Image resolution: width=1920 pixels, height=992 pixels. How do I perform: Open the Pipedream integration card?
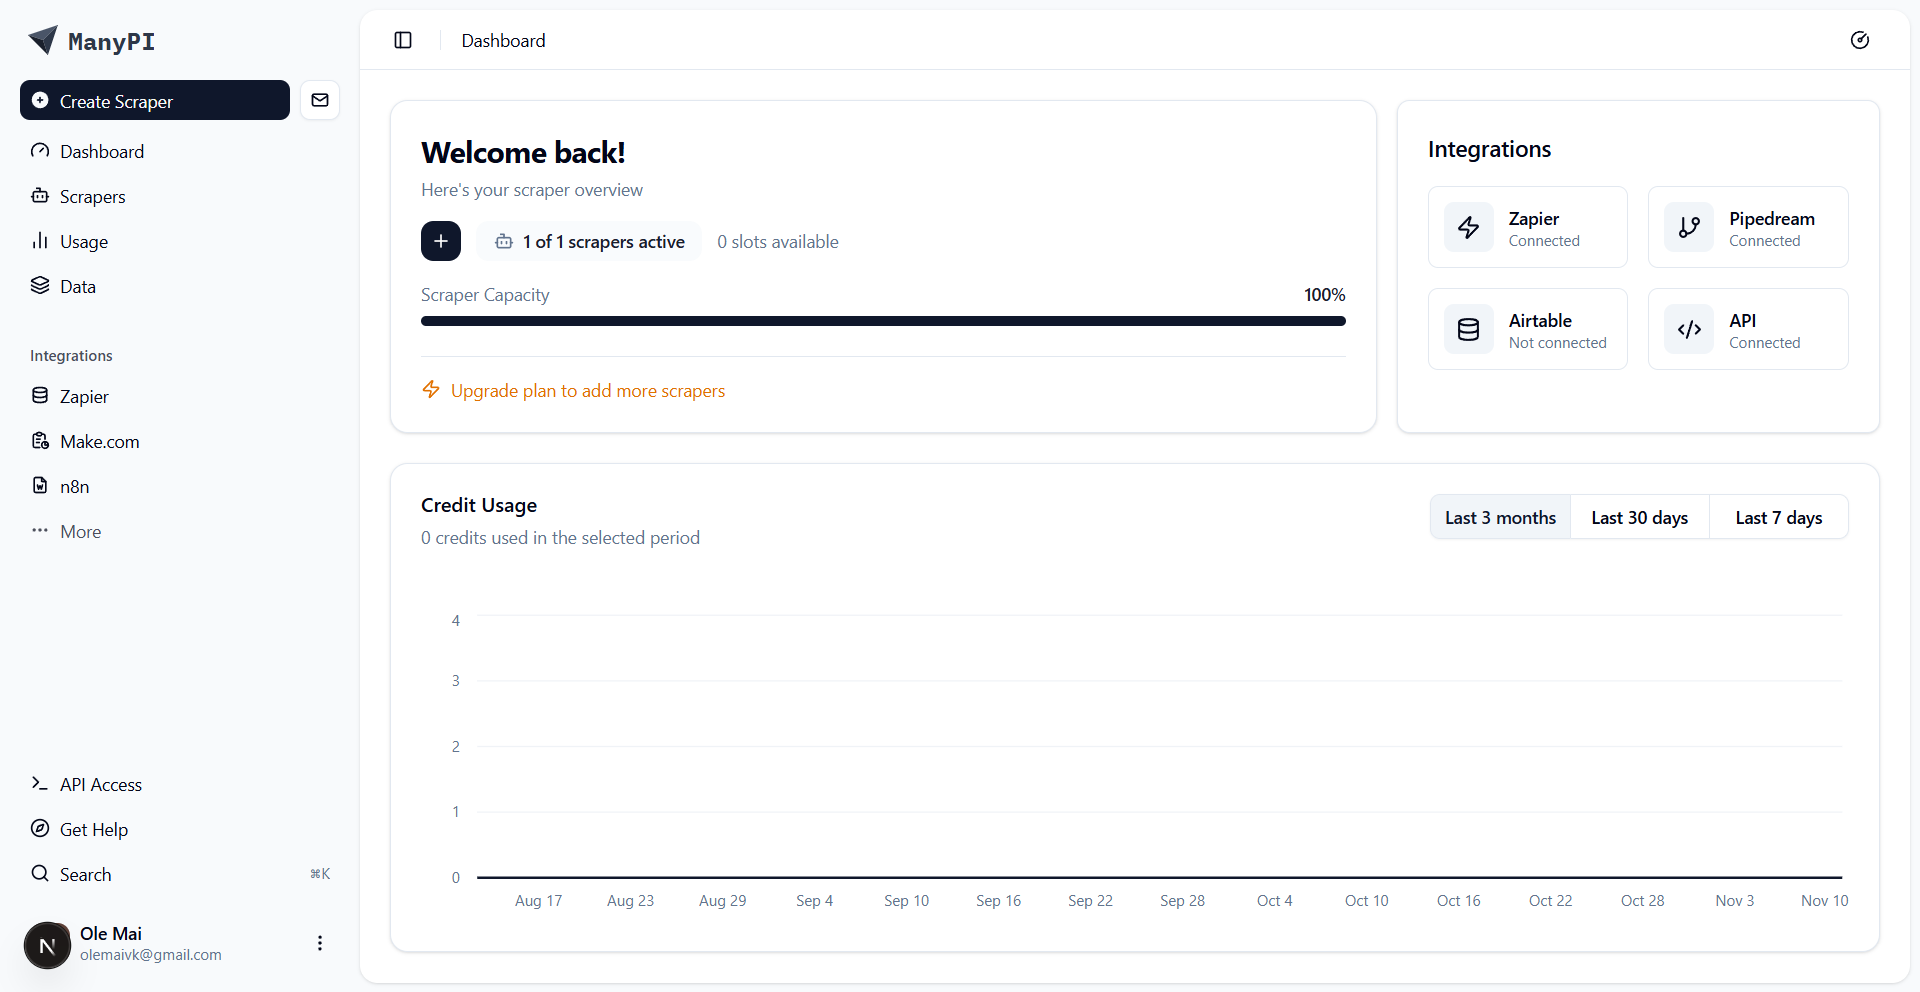point(1747,227)
